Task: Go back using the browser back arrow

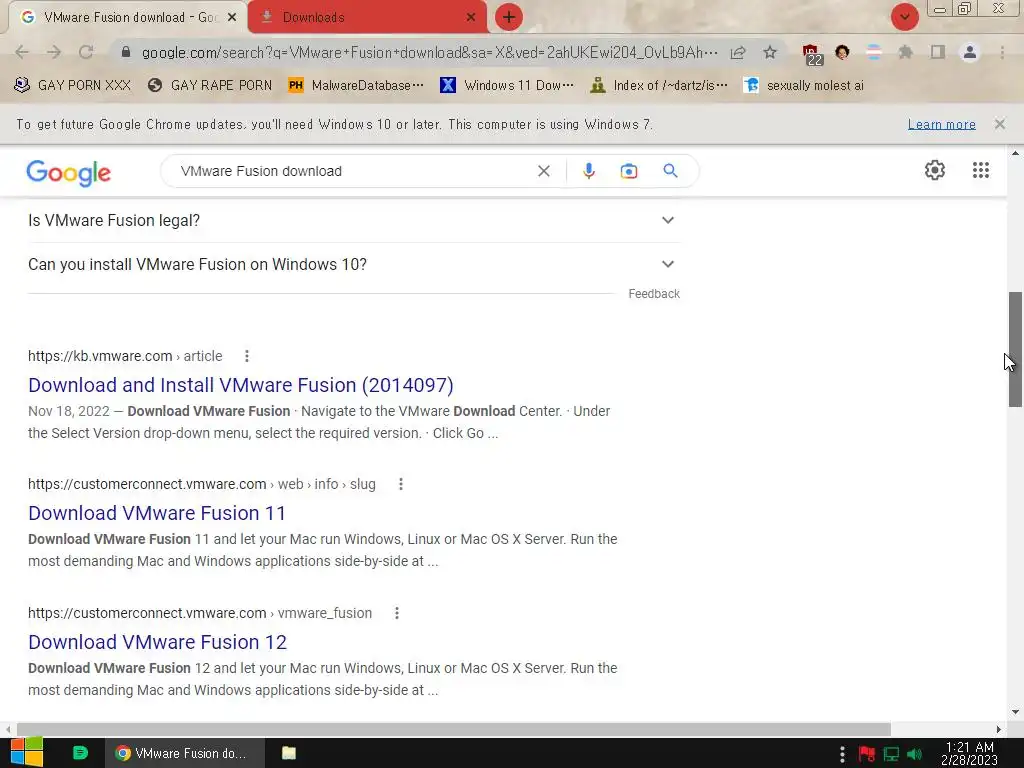Action: (x=22, y=52)
